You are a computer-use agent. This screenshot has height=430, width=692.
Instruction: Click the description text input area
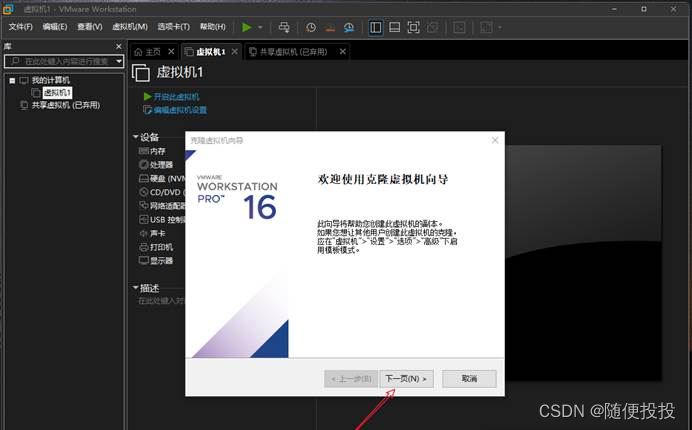pyautogui.click(x=162, y=301)
